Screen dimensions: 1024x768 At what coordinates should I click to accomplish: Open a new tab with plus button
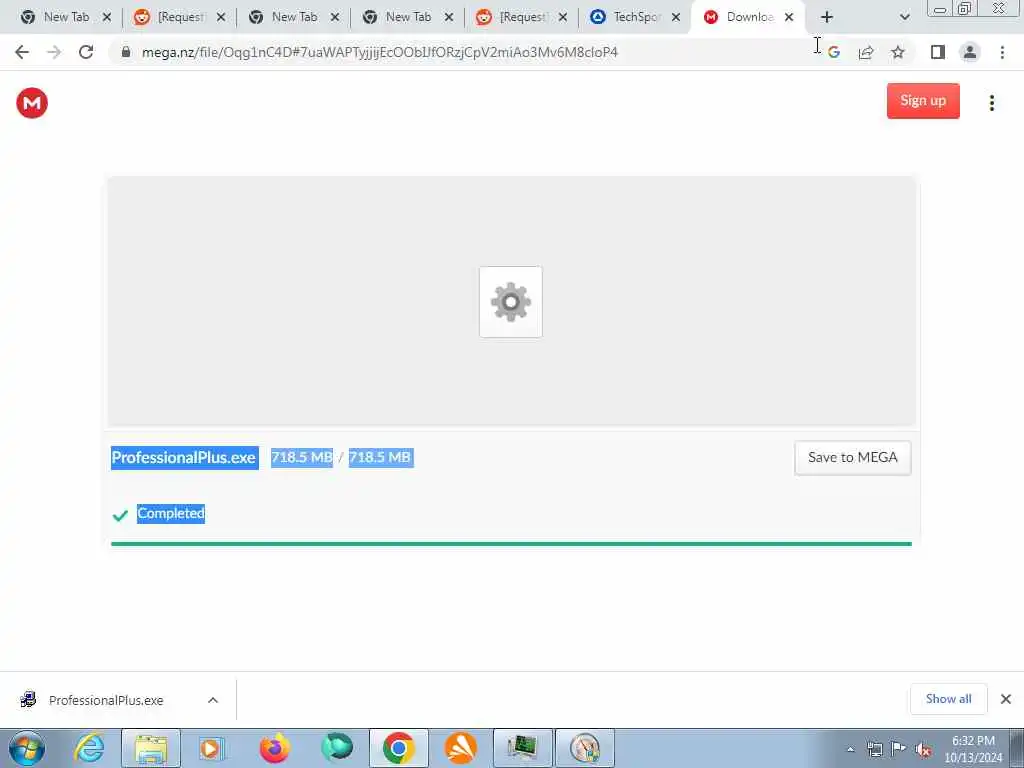pyautogui.click(x=827, y=17)
